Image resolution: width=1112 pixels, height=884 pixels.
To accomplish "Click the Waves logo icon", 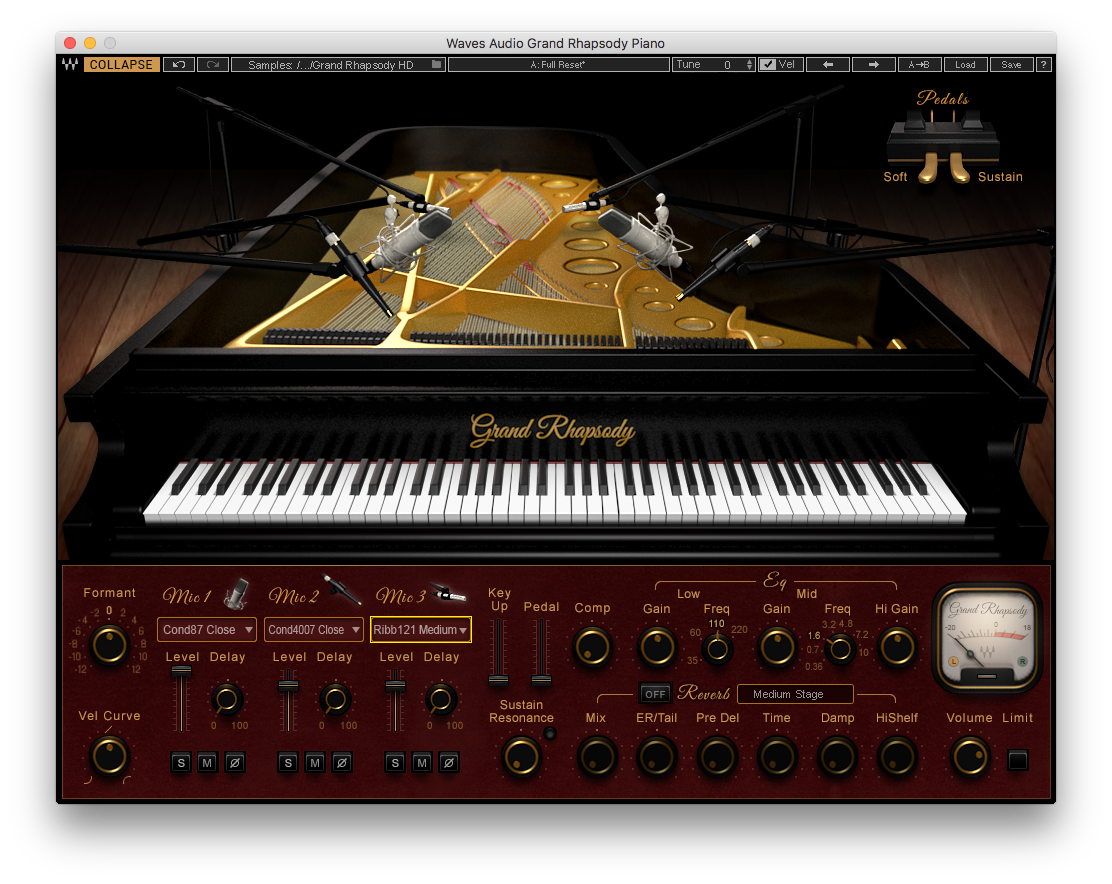I will [70, 65].
